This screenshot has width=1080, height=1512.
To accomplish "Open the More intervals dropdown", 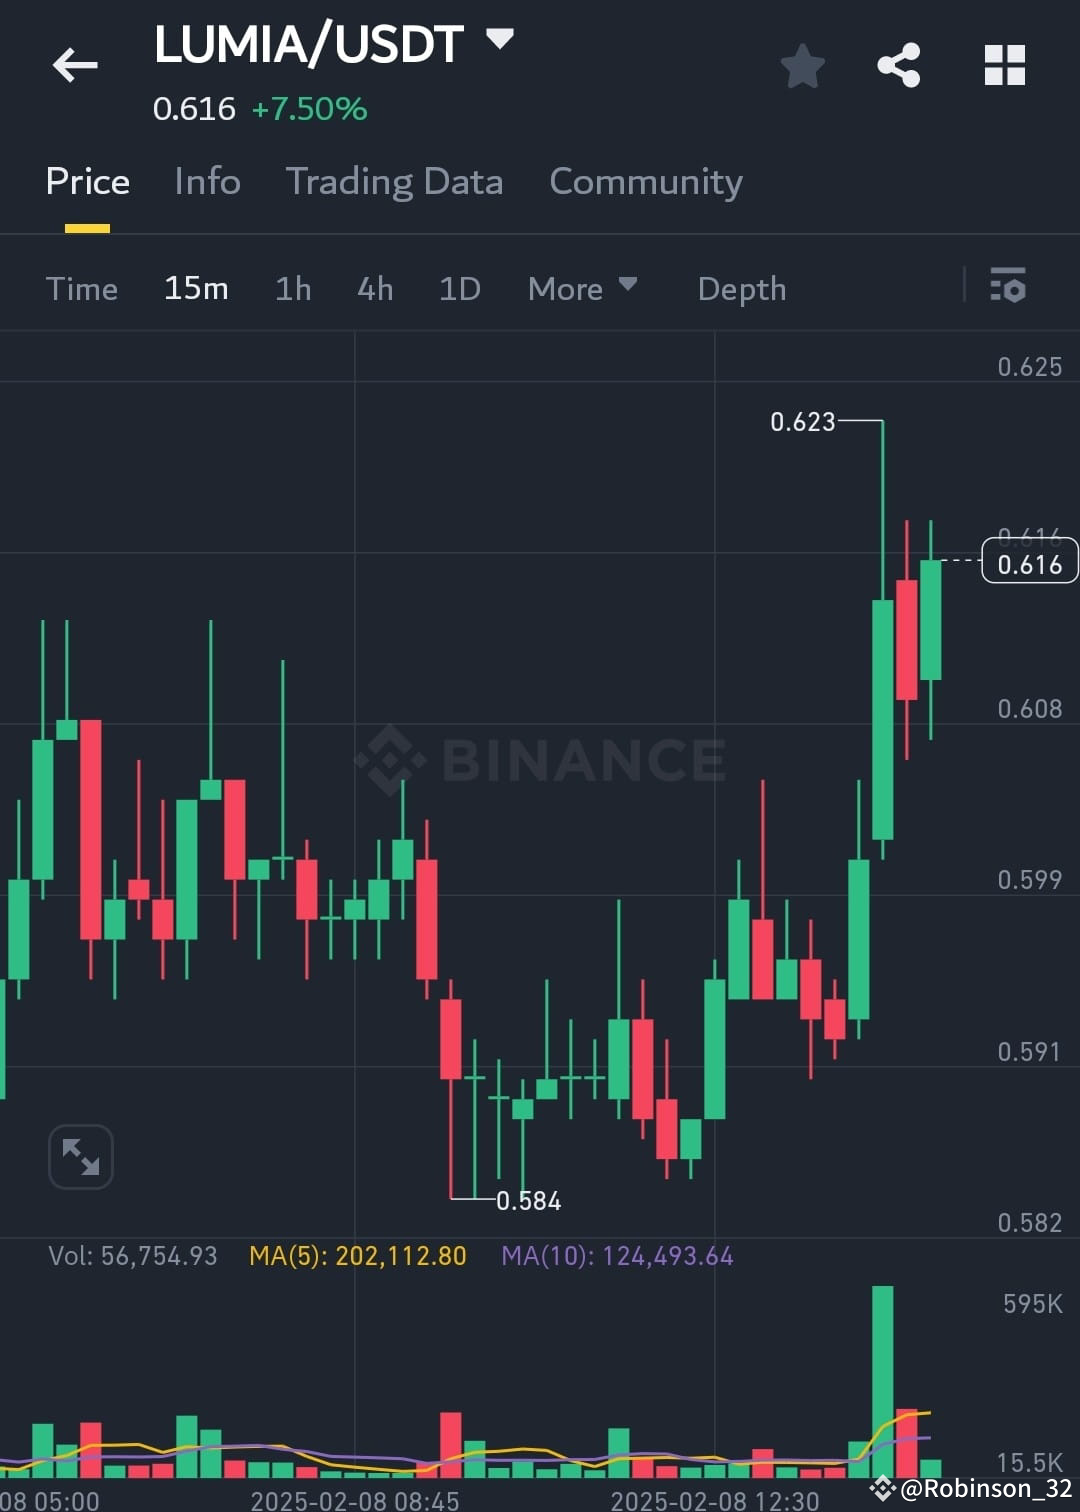I will (582, 288).
